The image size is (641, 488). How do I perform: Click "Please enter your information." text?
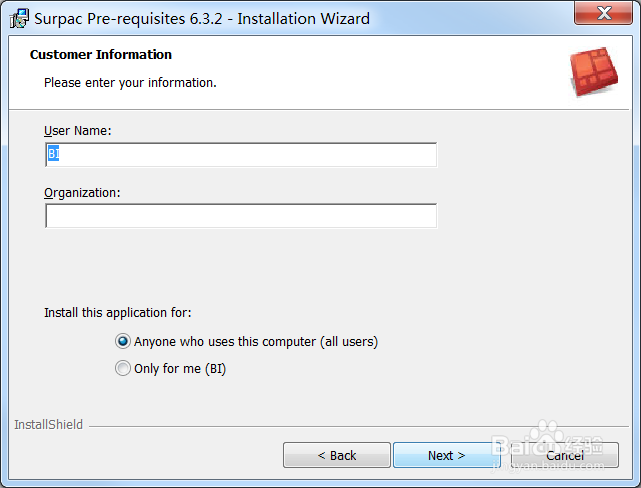(130, 83)
